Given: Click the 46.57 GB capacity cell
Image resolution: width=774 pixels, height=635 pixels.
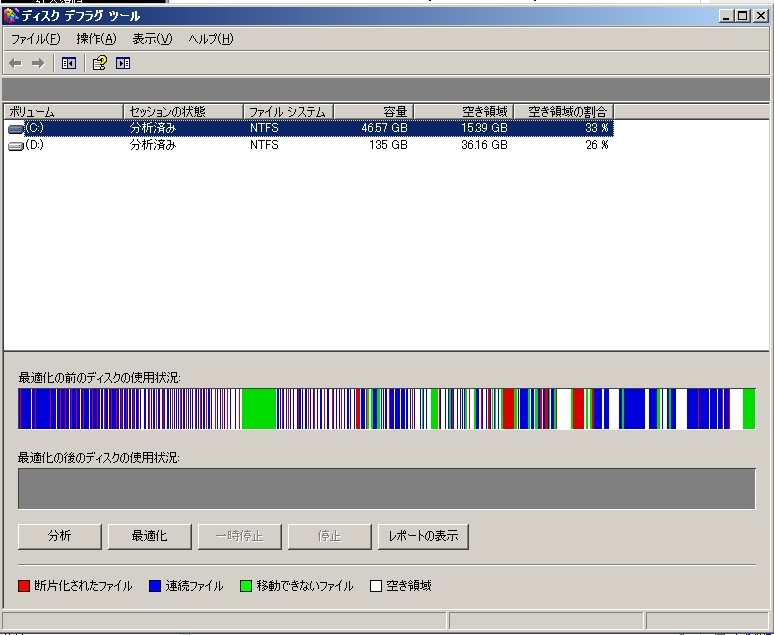Looking at the screenshot, I should 385,128.
